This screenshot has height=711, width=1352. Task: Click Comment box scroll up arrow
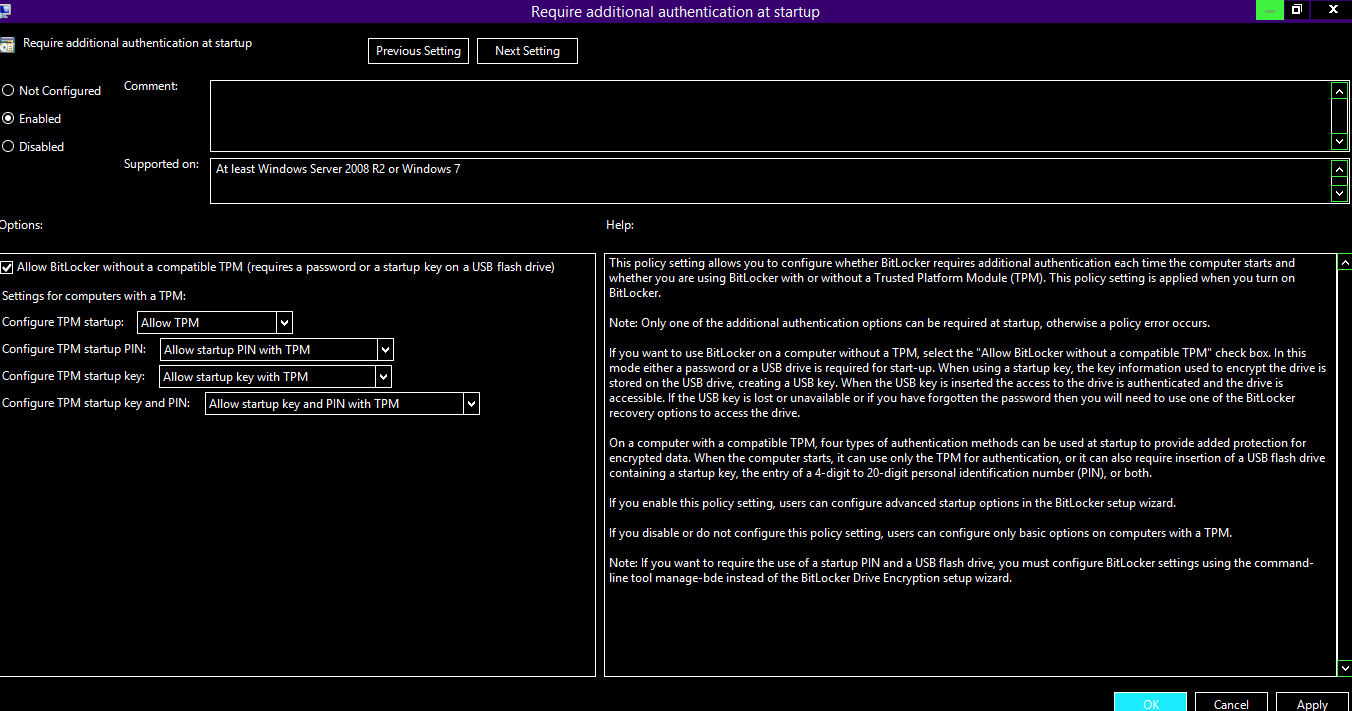coord(1340,90)
